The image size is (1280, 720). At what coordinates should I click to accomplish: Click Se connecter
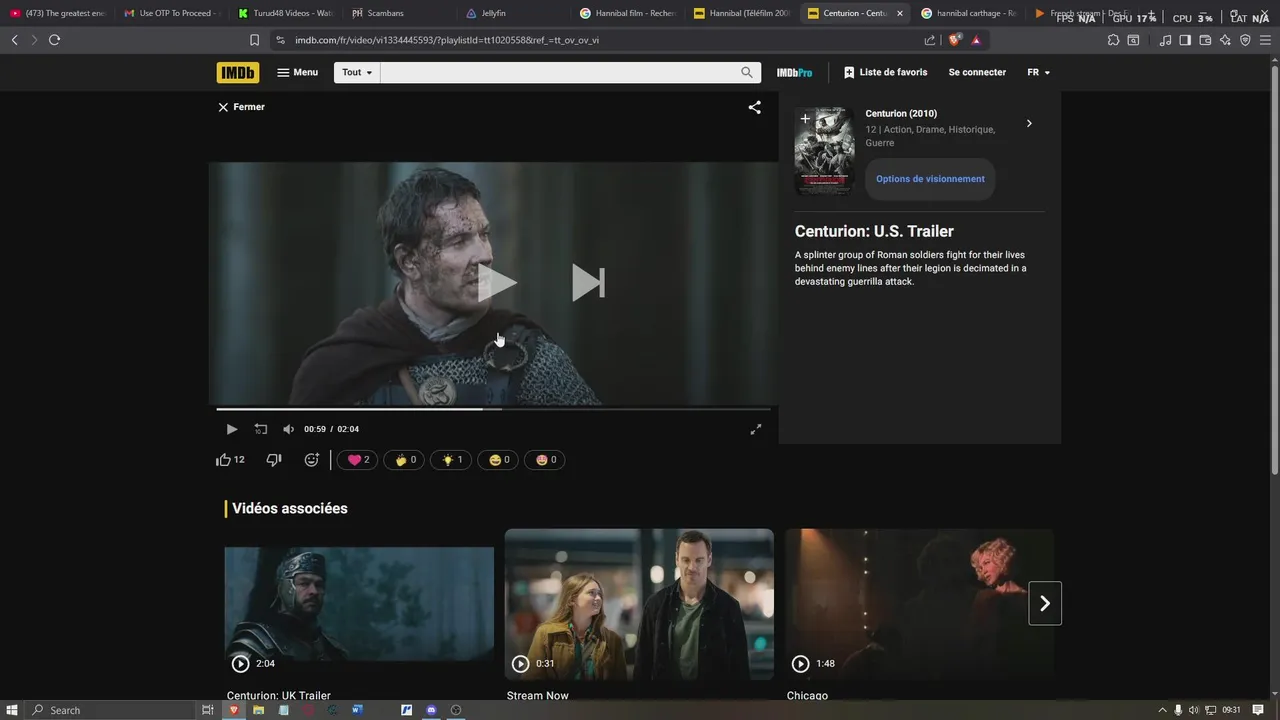(x=977, y=72)
